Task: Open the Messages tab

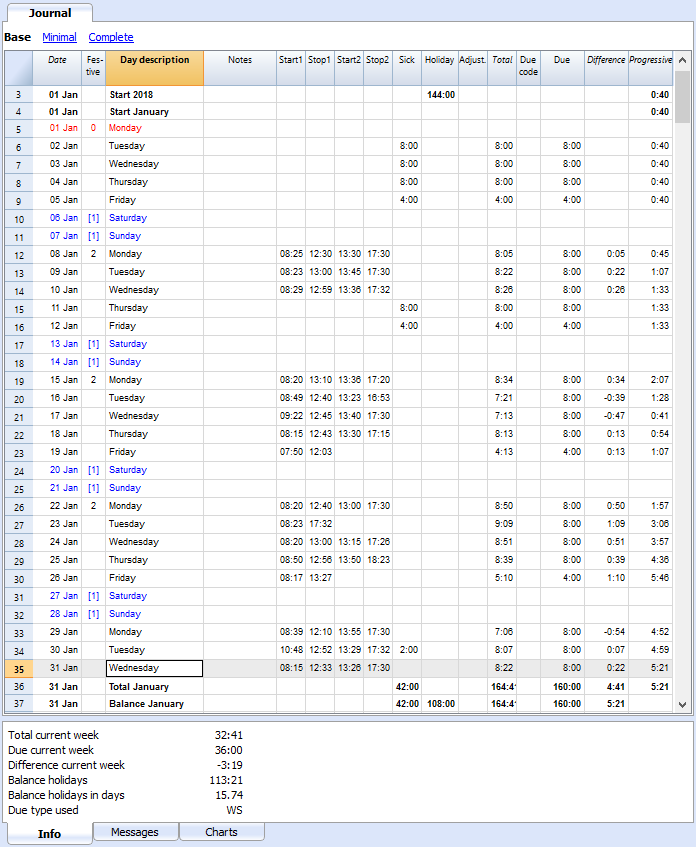Action: (x=135, y=832)
